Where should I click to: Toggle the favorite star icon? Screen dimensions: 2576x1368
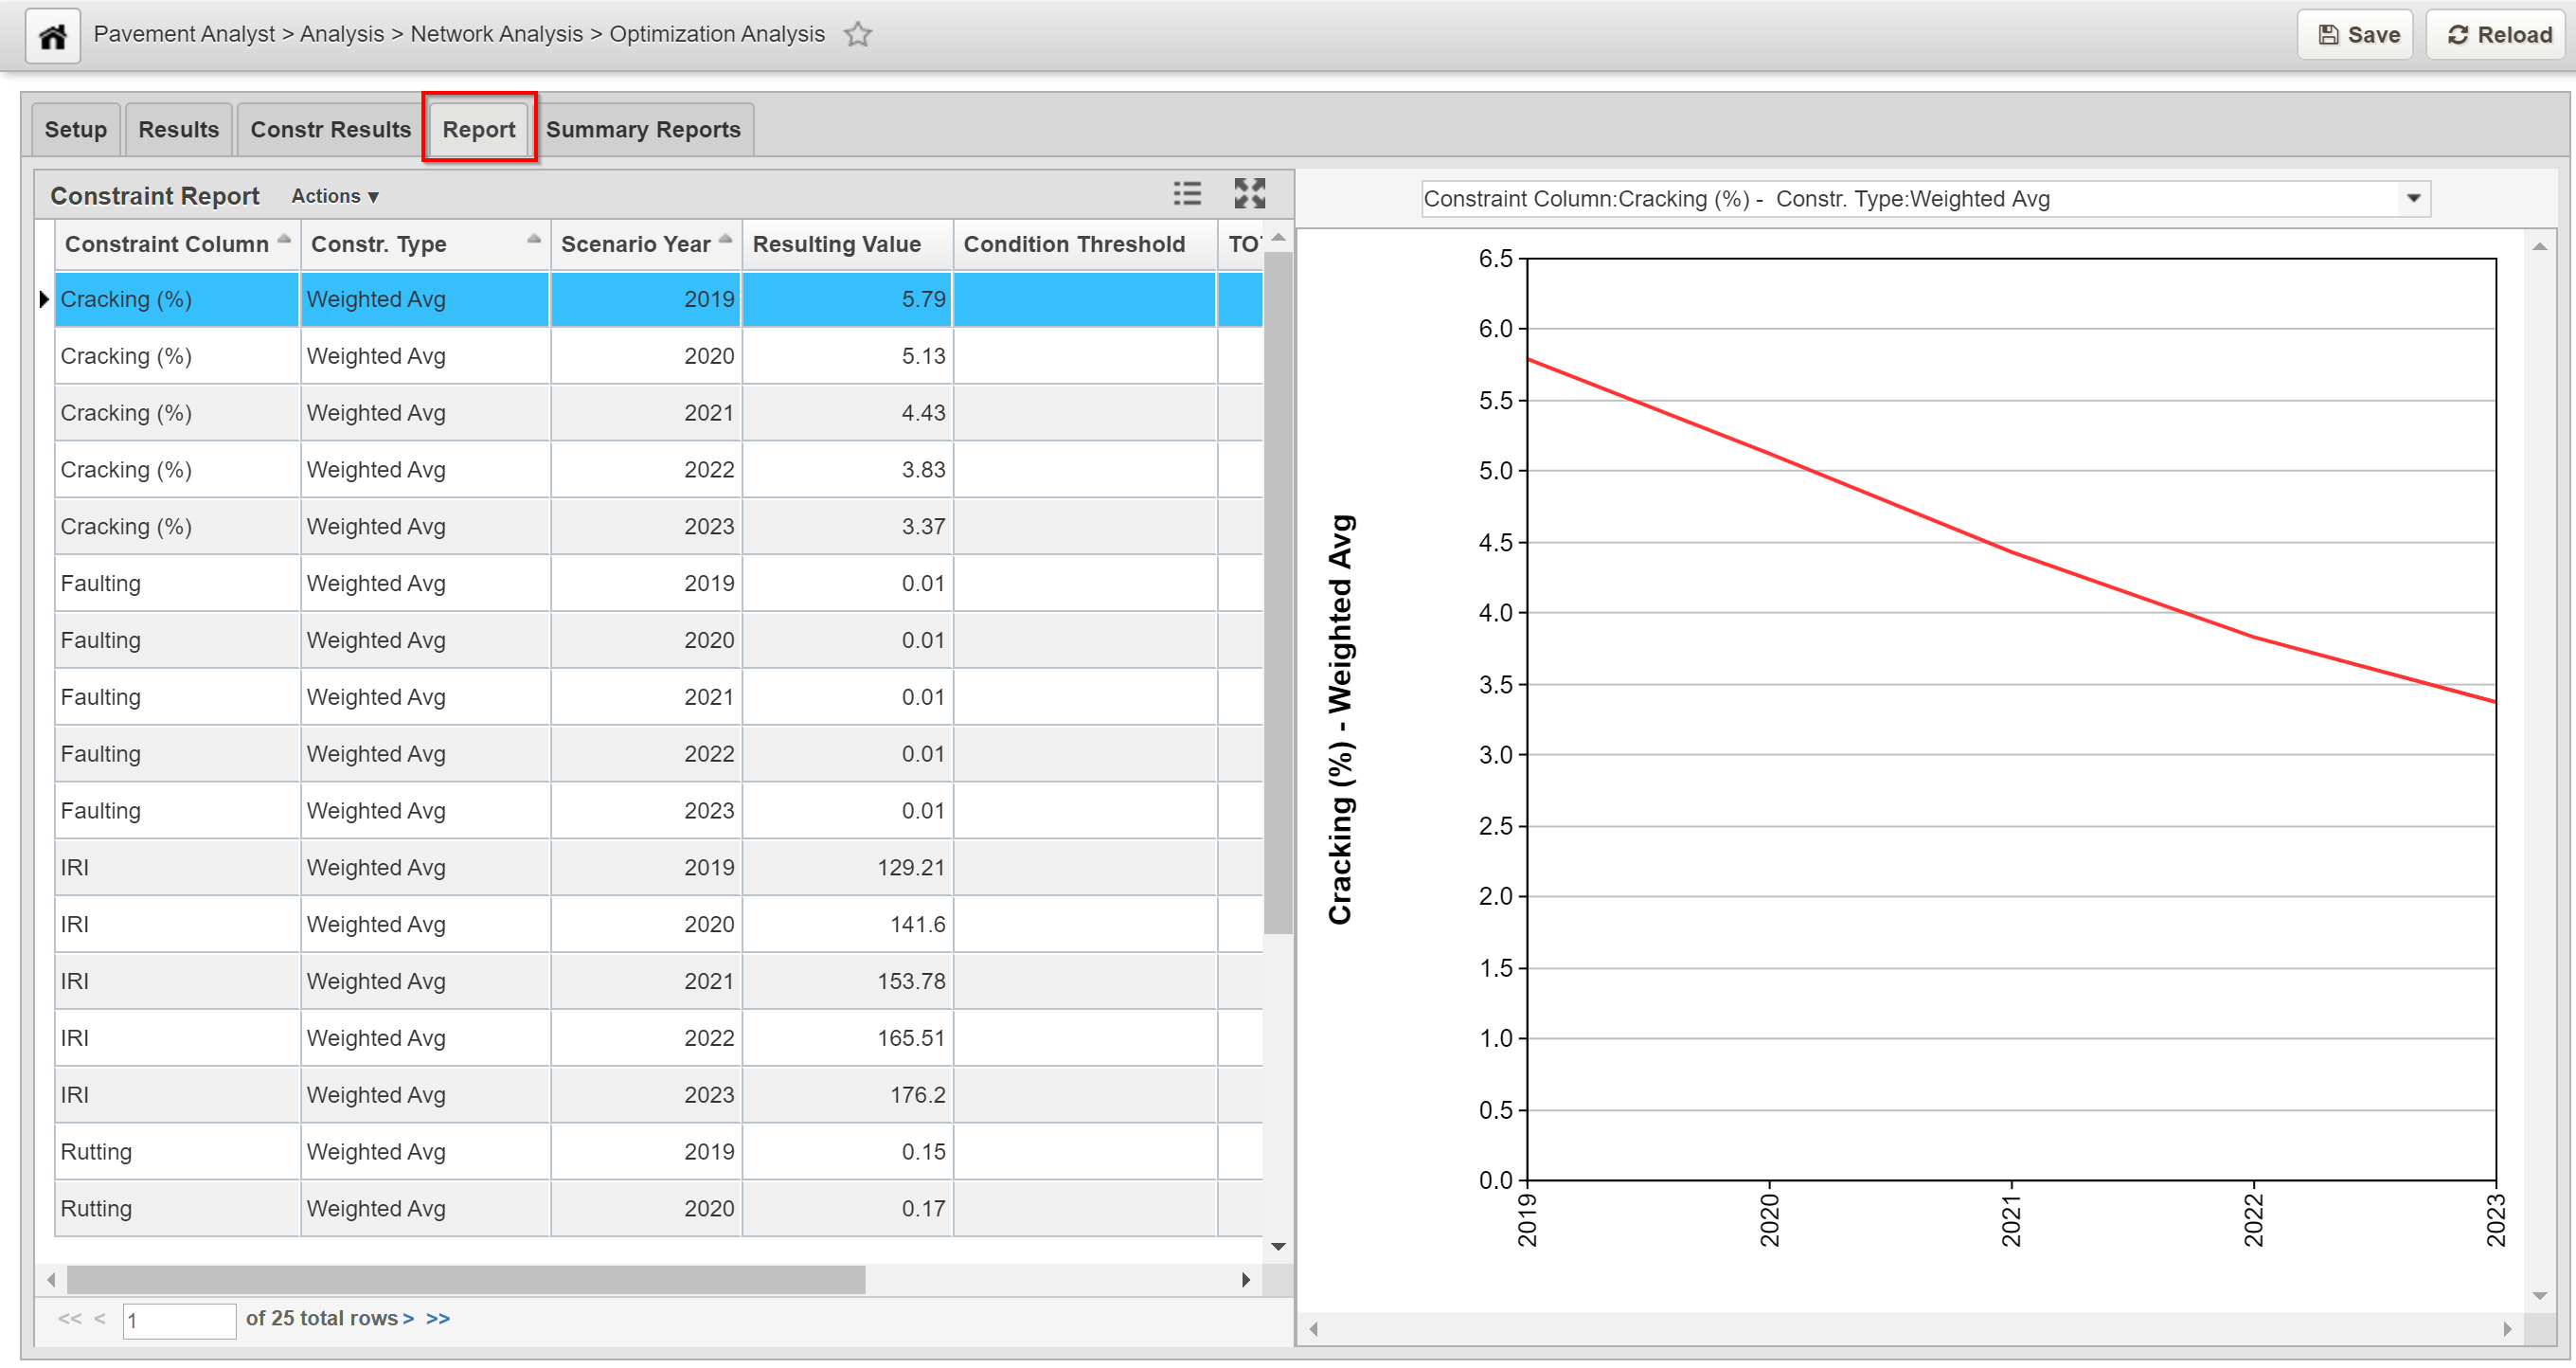857,35
